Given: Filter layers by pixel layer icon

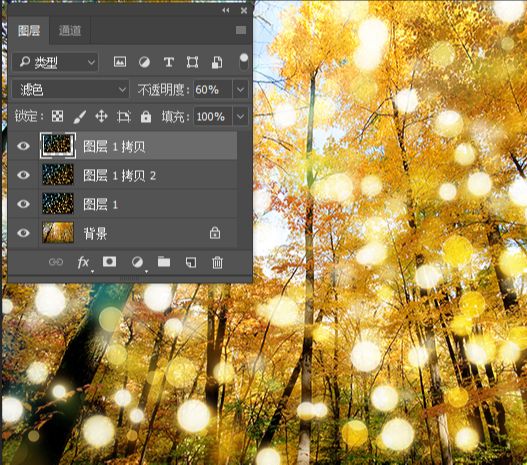Looking at the screenshot, I should pos(120,62).
